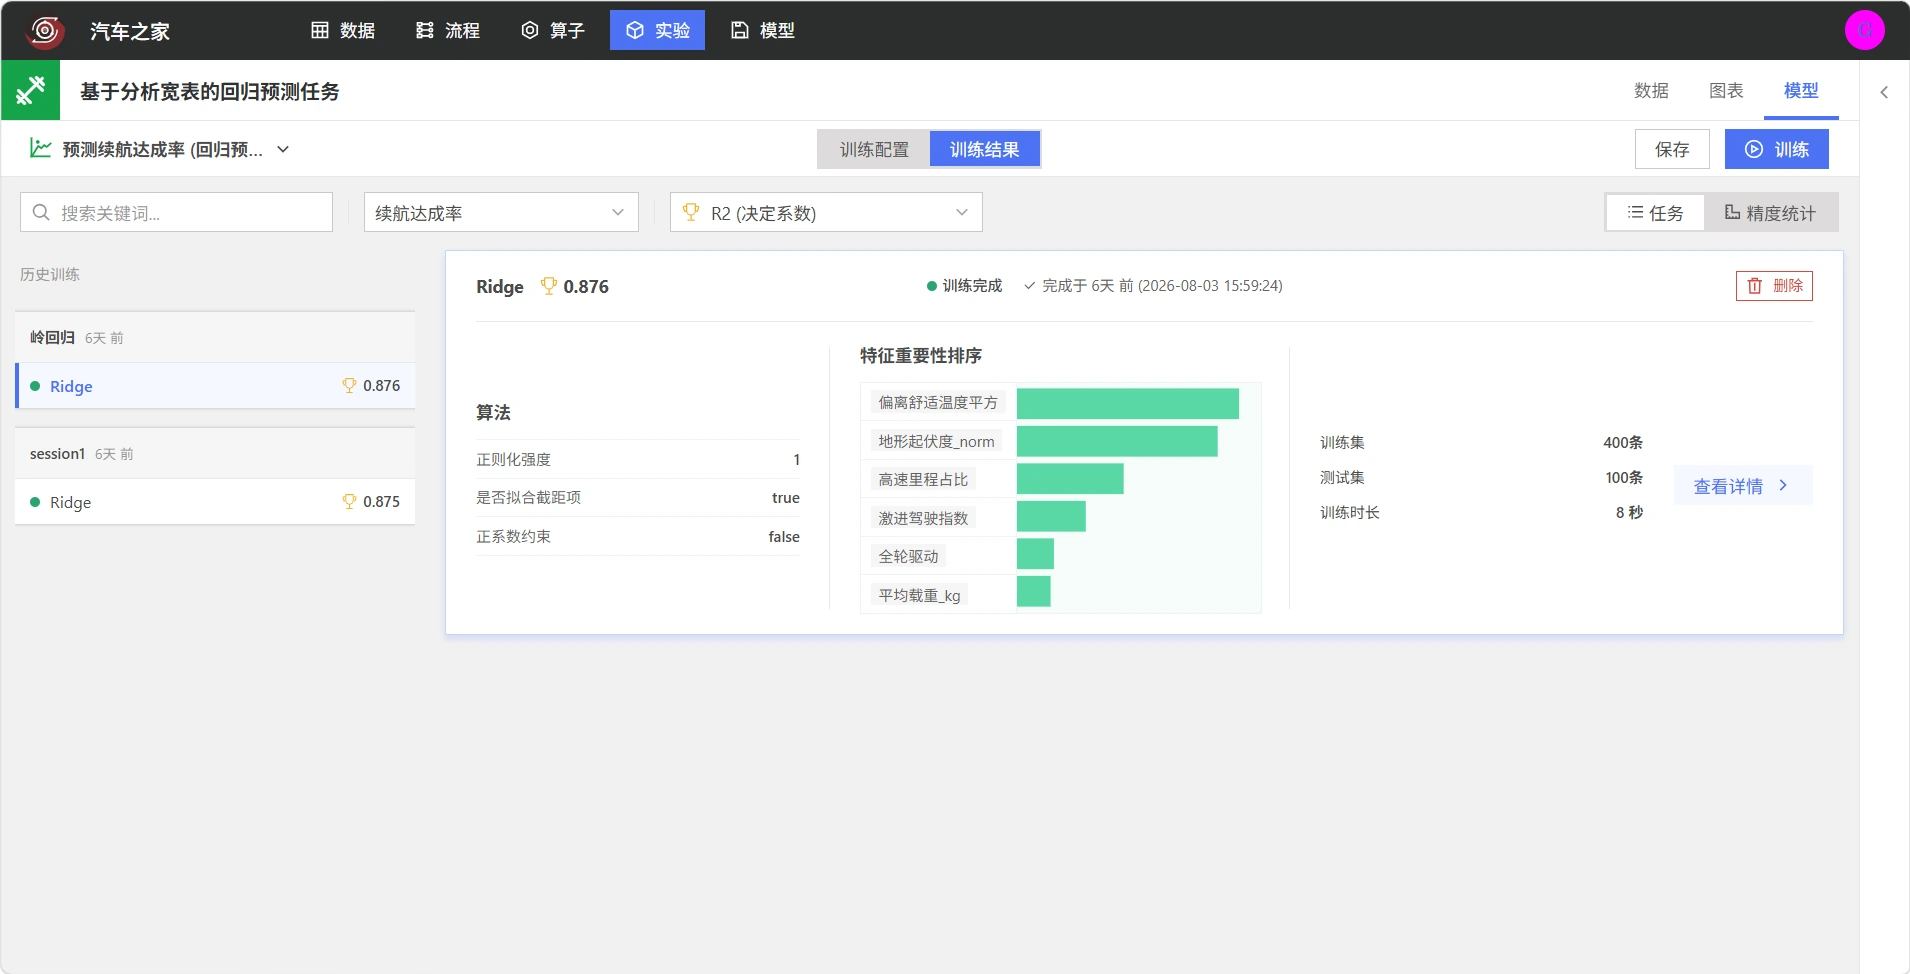The height and width of the screenshot is (974, 1910).
Task: Click the 训练时长 8 秒 value
Action: [1629, 513]
